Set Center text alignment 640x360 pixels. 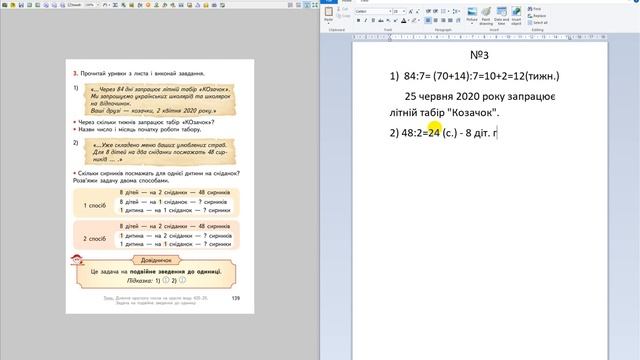436,20
